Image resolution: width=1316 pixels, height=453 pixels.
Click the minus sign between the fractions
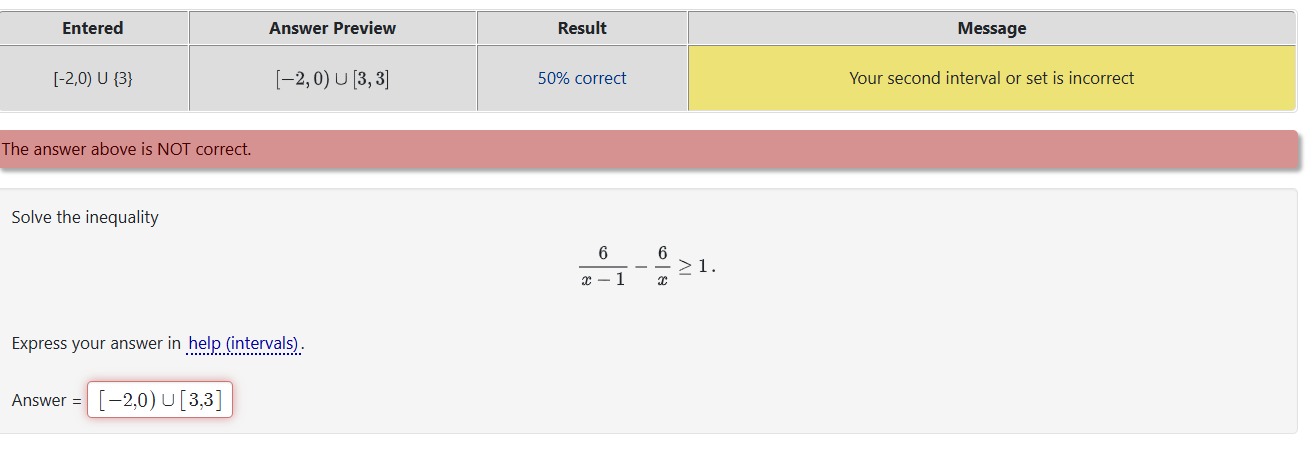pyautogui.click(x=640, y=267)
